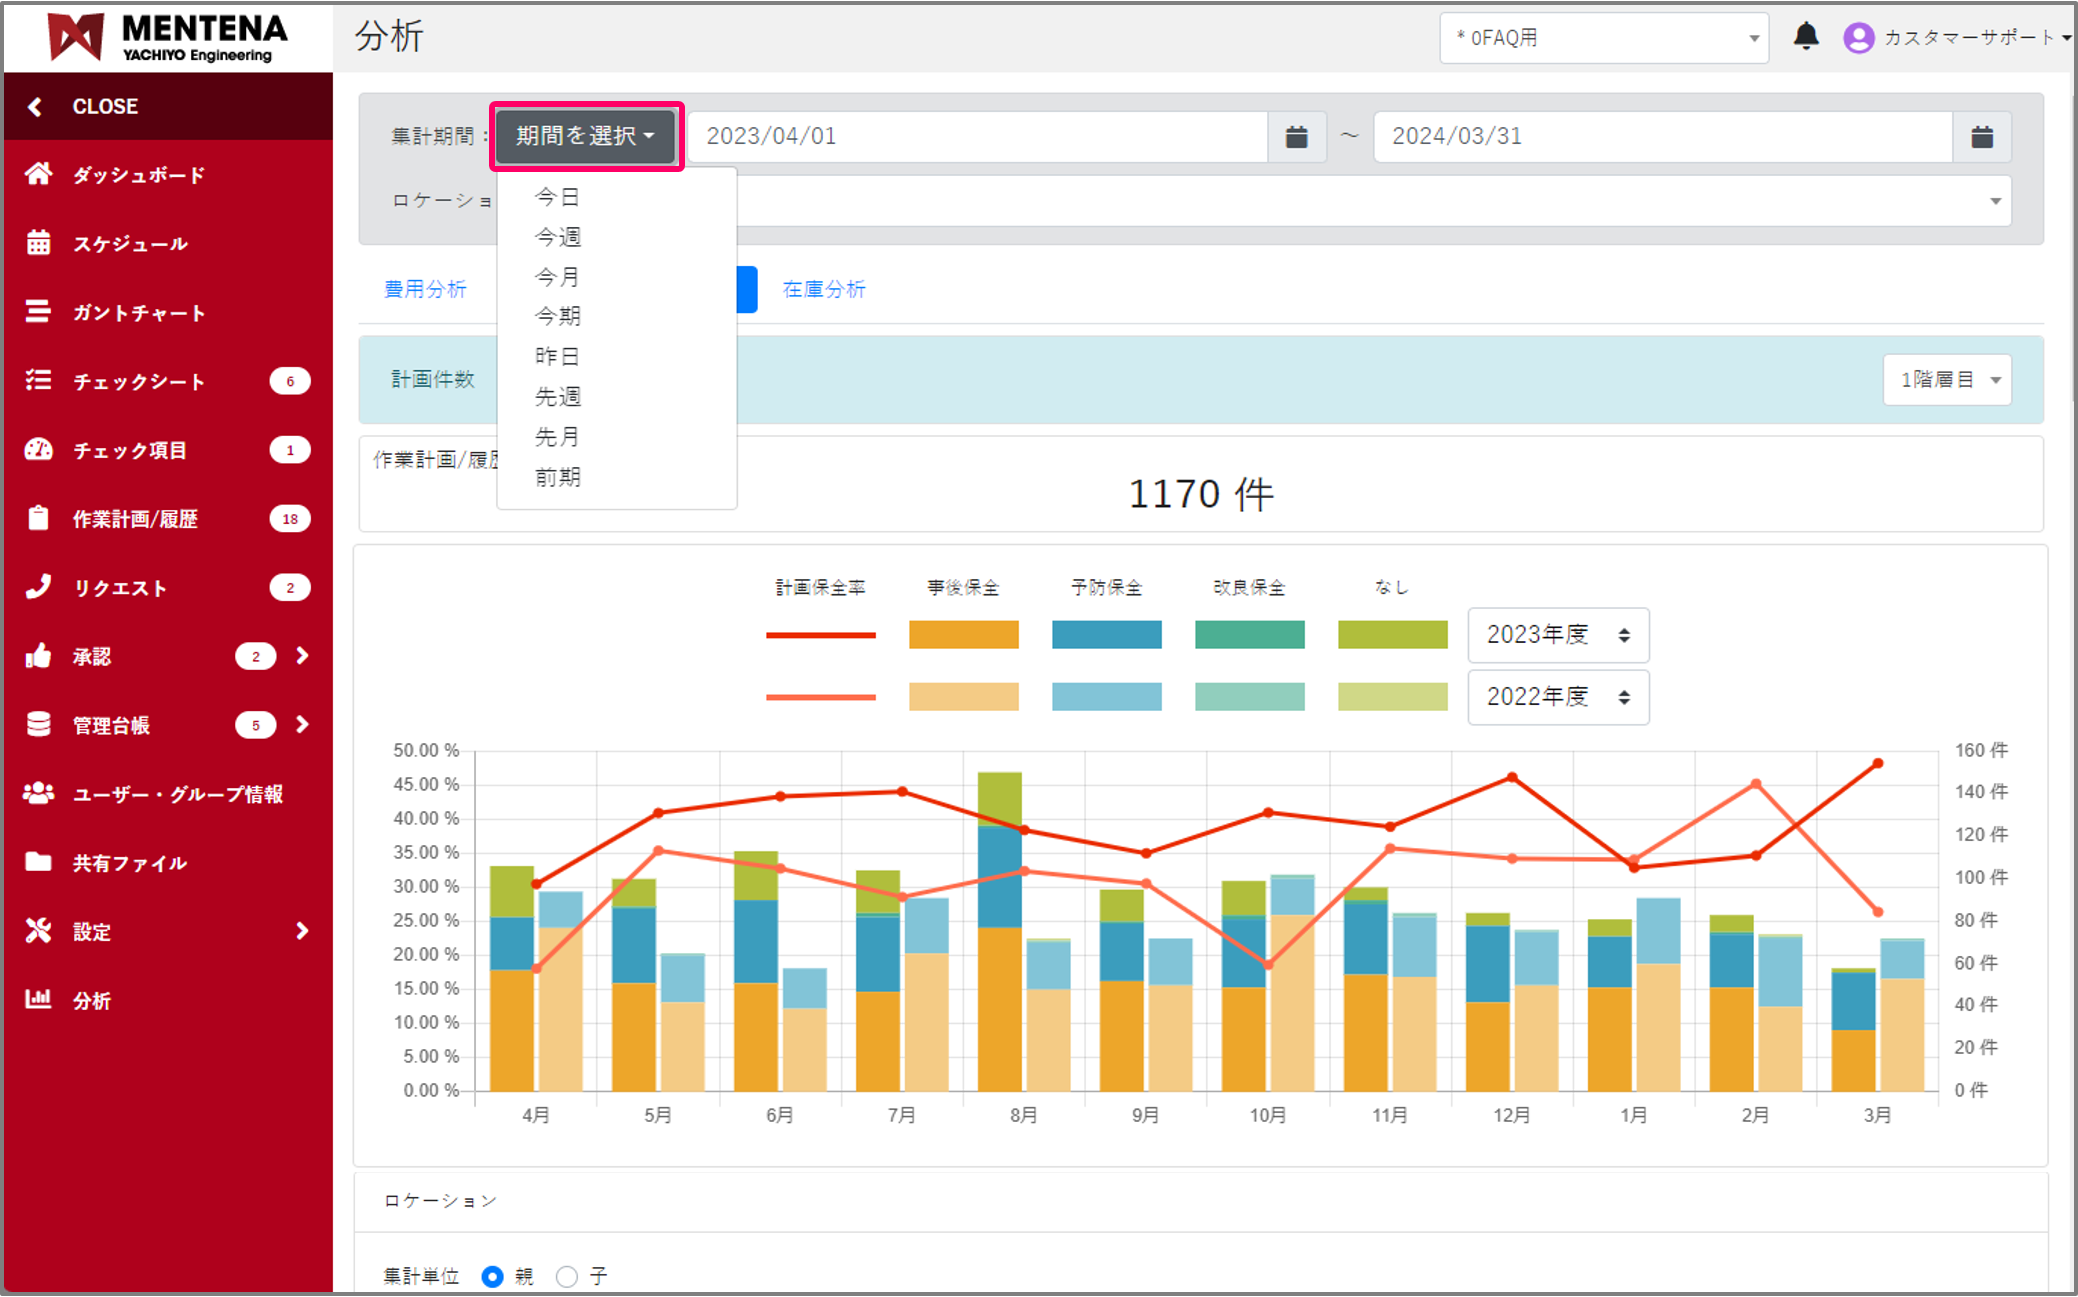Collapse sidebar with CLOSE arrow
This screenshot has width=2078, height=1297.
[36, 106]
